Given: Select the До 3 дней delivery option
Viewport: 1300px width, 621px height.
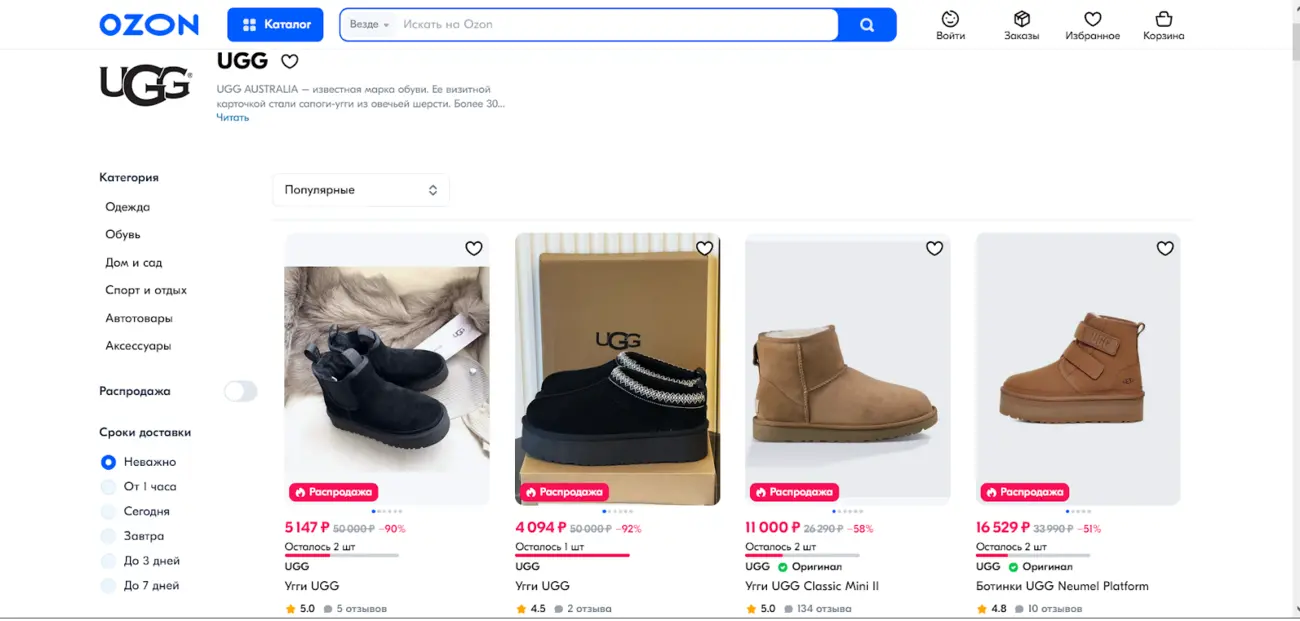Looking at the screenshot, I should pyautogui.click(x=109, y=561).
